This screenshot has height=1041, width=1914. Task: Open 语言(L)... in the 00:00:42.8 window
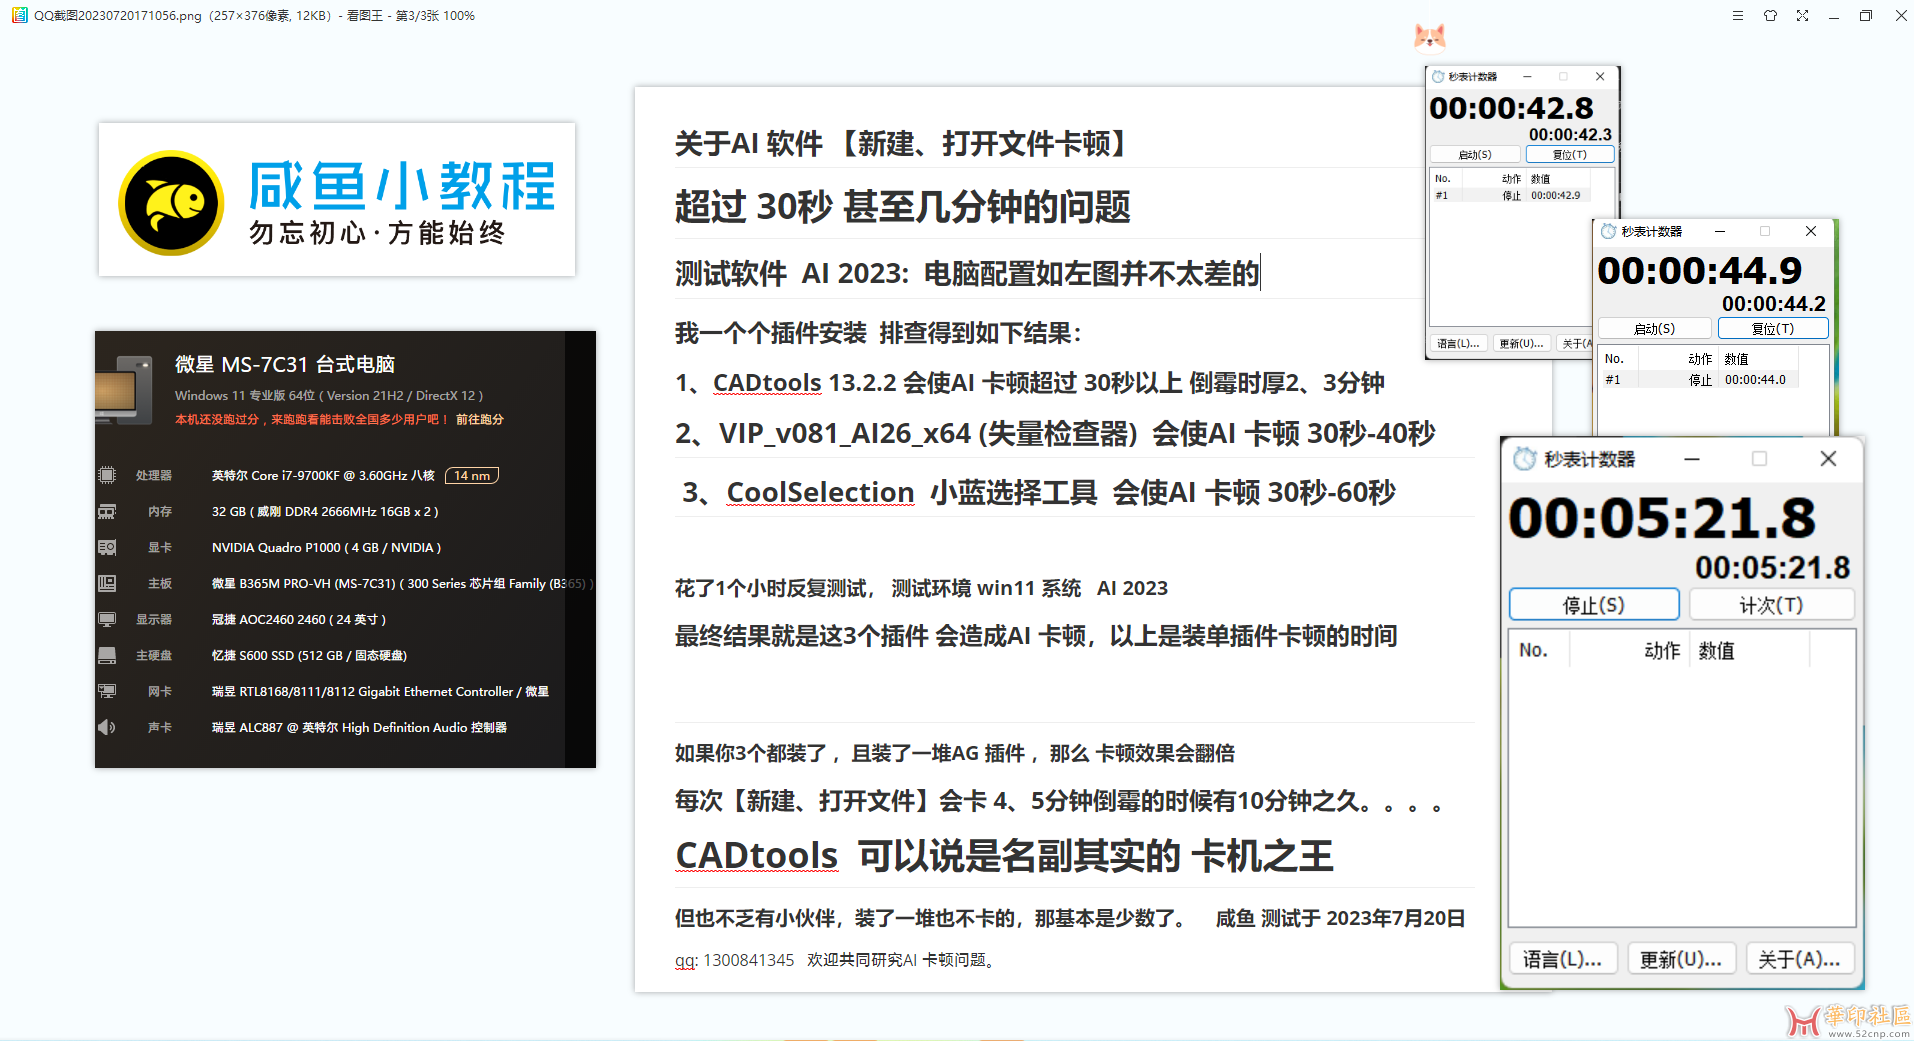(x=1459, y=343)
